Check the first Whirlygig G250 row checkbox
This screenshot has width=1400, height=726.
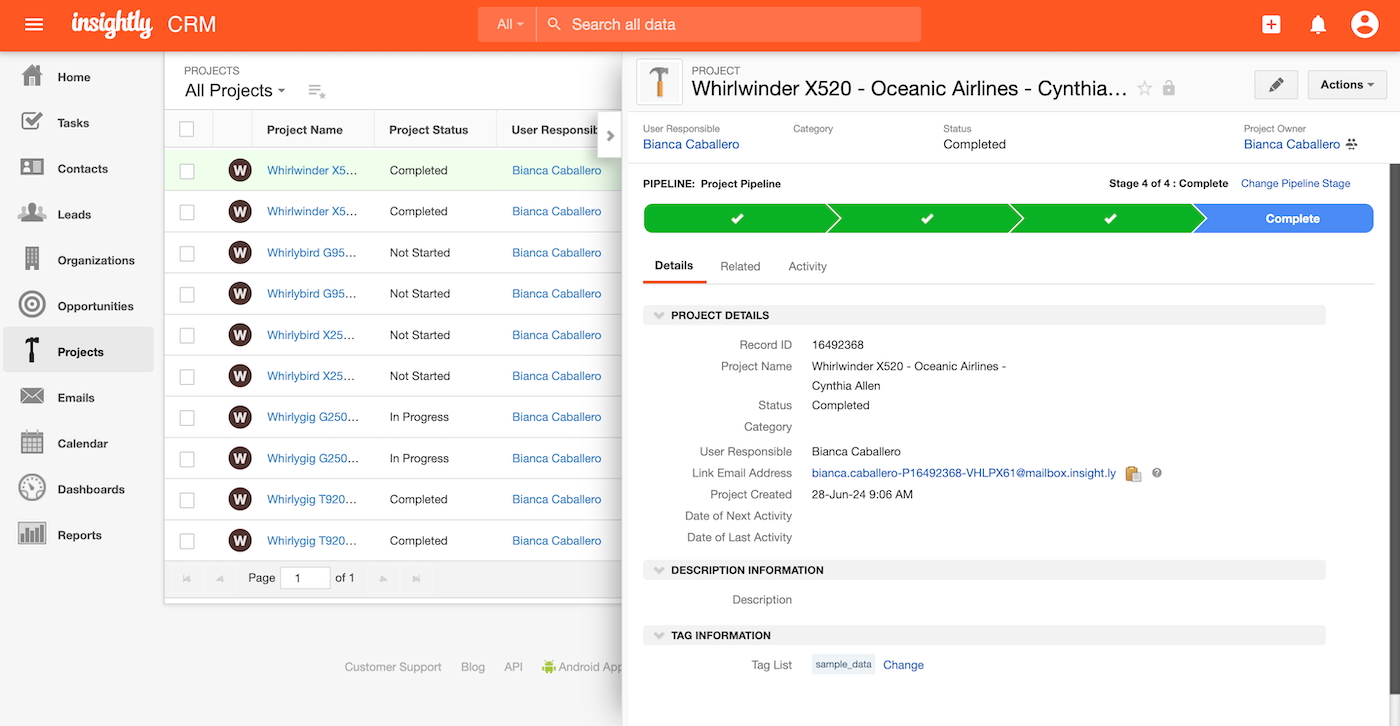point(187,417)
